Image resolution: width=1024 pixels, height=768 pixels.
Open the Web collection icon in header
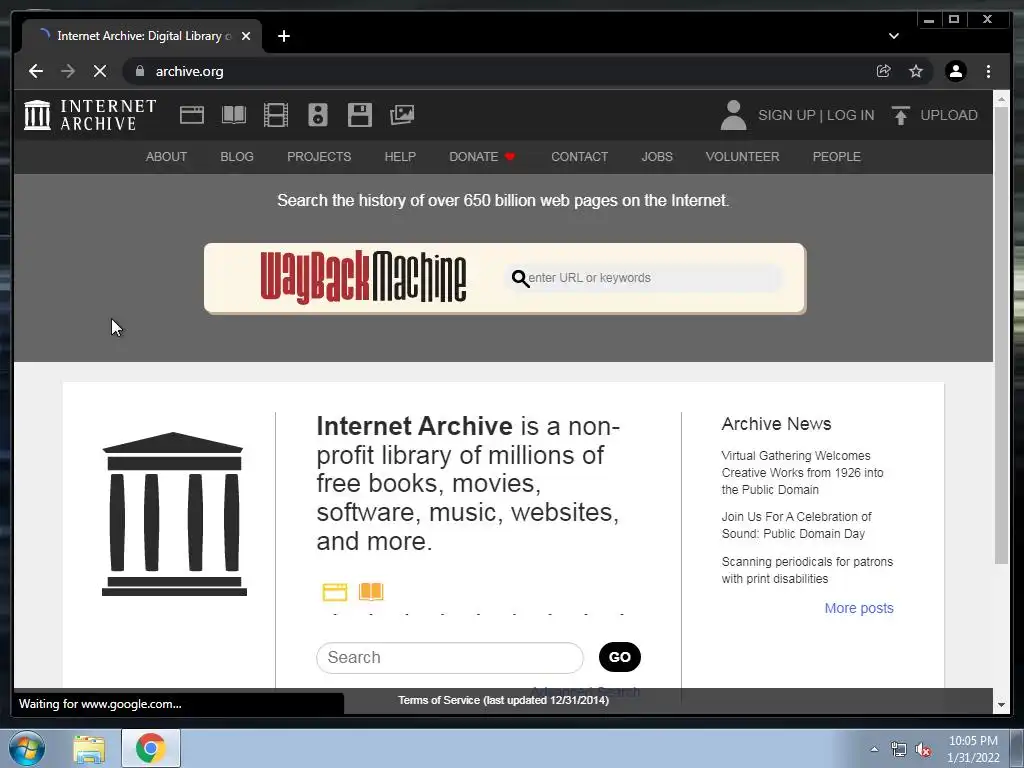coord(192,115)
